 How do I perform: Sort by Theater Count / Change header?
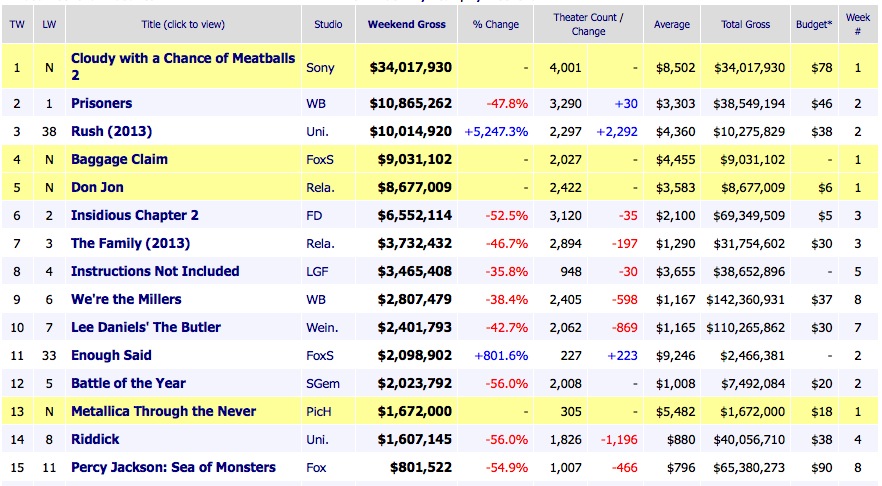588,24
